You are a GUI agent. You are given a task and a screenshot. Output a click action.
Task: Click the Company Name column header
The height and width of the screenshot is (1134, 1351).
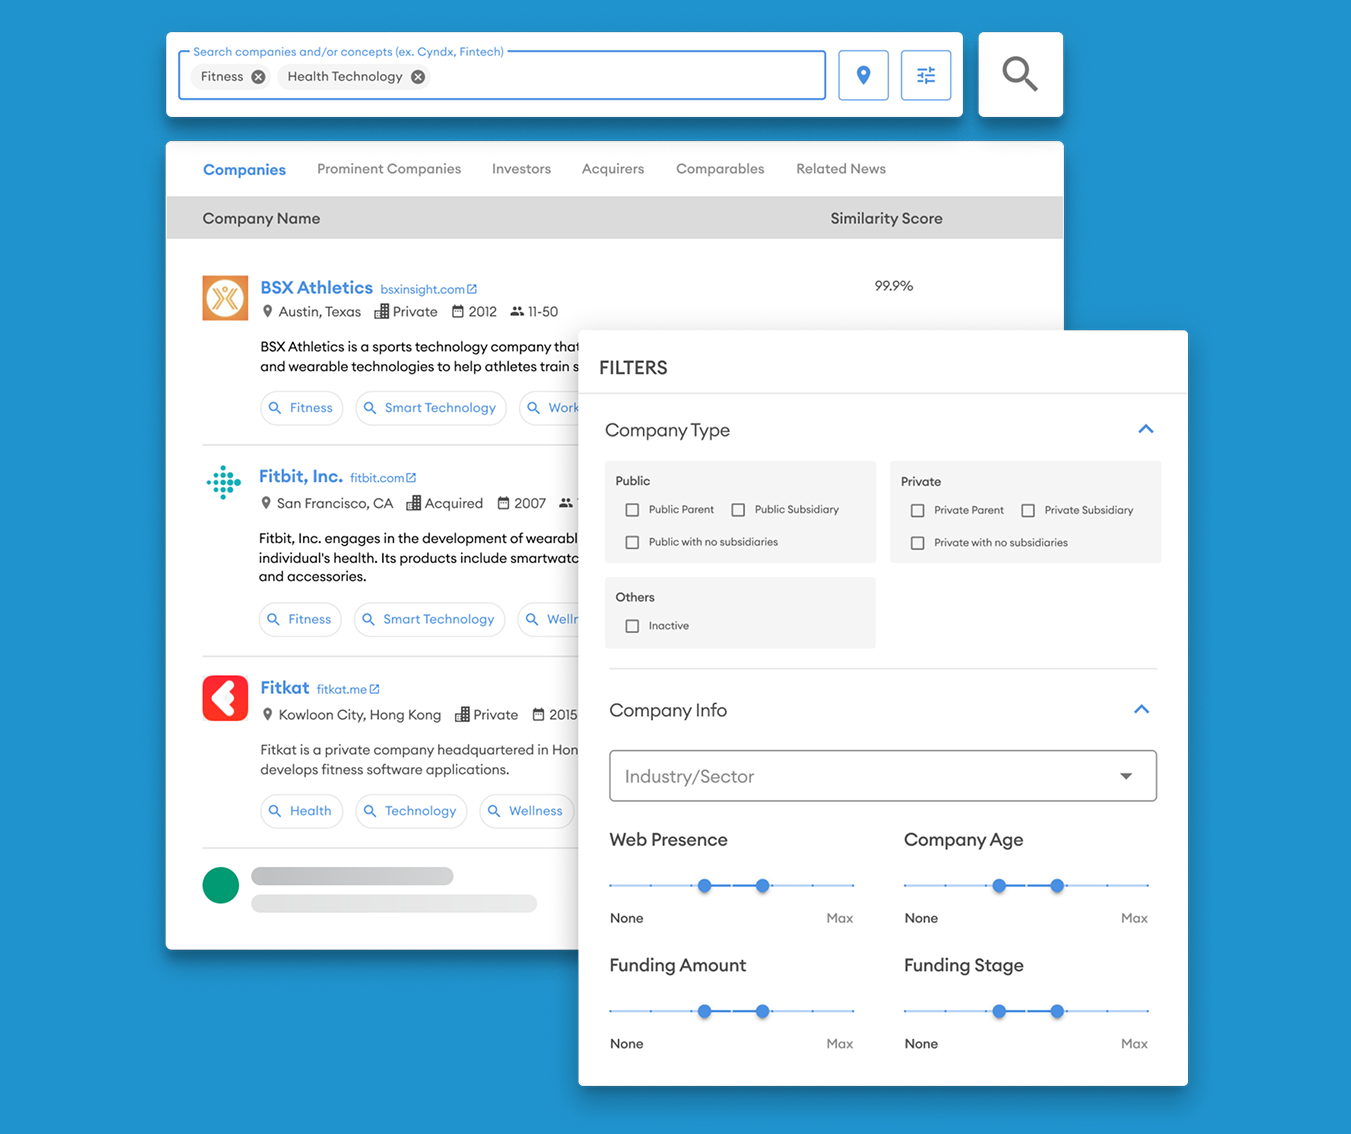tap(261, 218)
